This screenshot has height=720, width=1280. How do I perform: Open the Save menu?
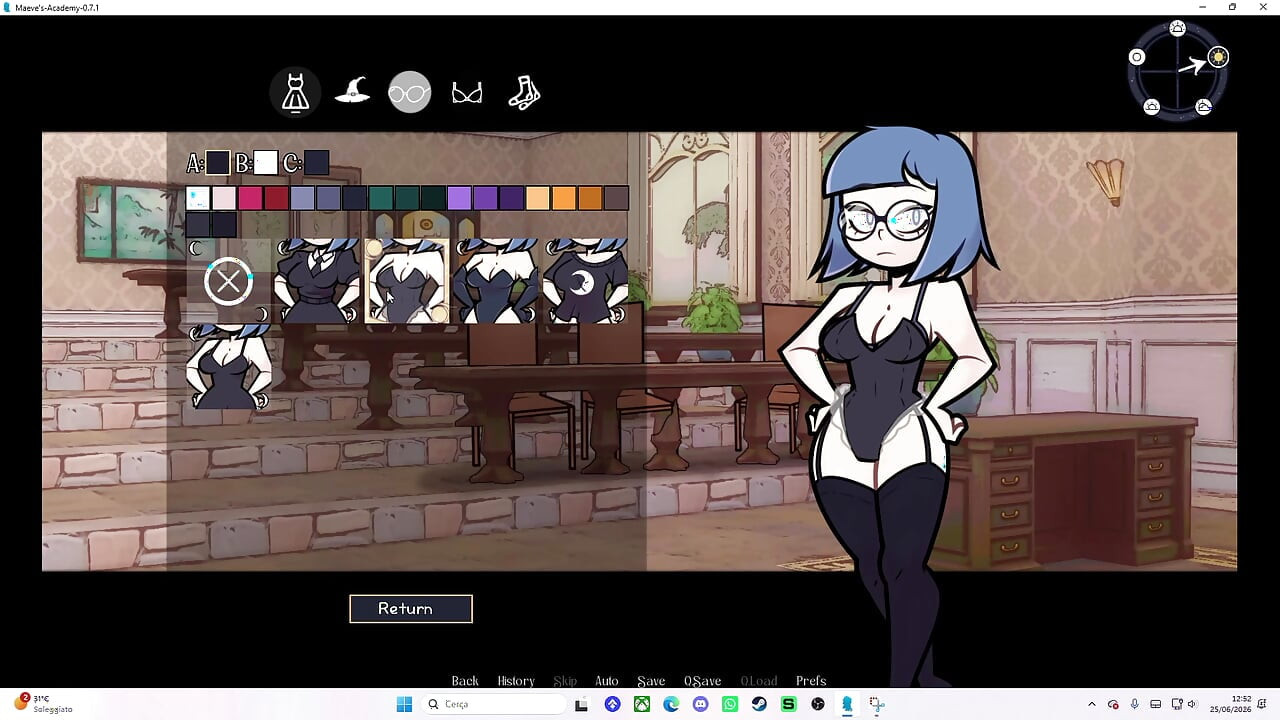(x=651, y=681)
